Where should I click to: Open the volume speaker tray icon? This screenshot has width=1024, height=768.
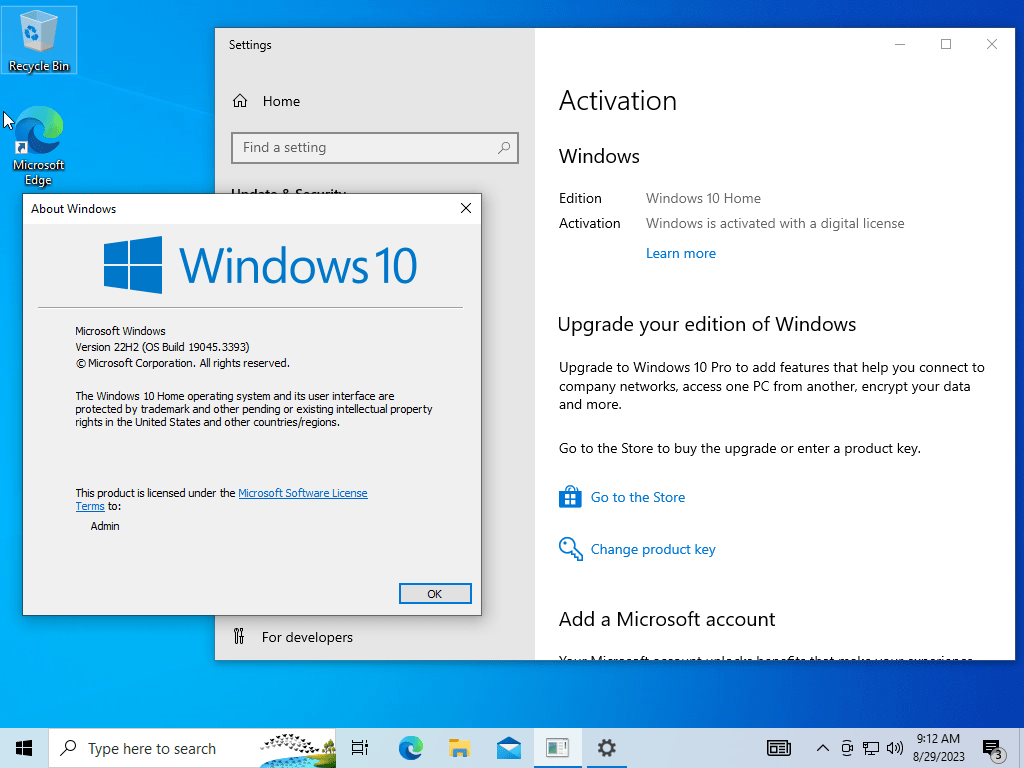pos(895,748)
